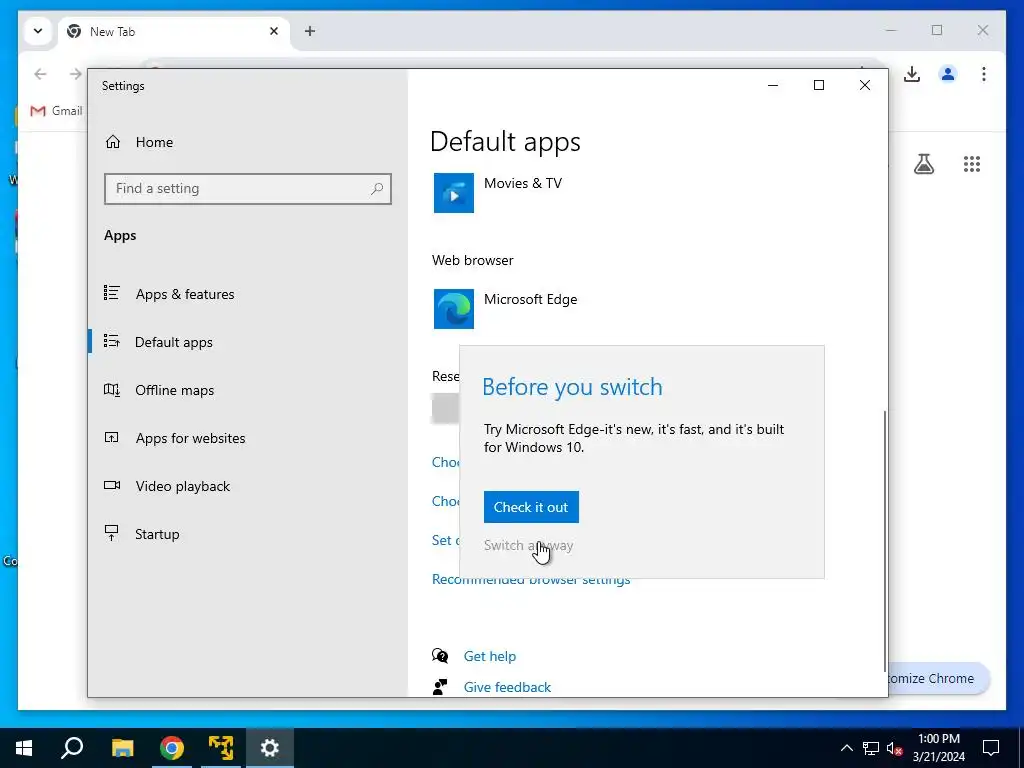Open Chrome profile avatar
This screenshot has width=1024, height=768.
coord(948,74)
